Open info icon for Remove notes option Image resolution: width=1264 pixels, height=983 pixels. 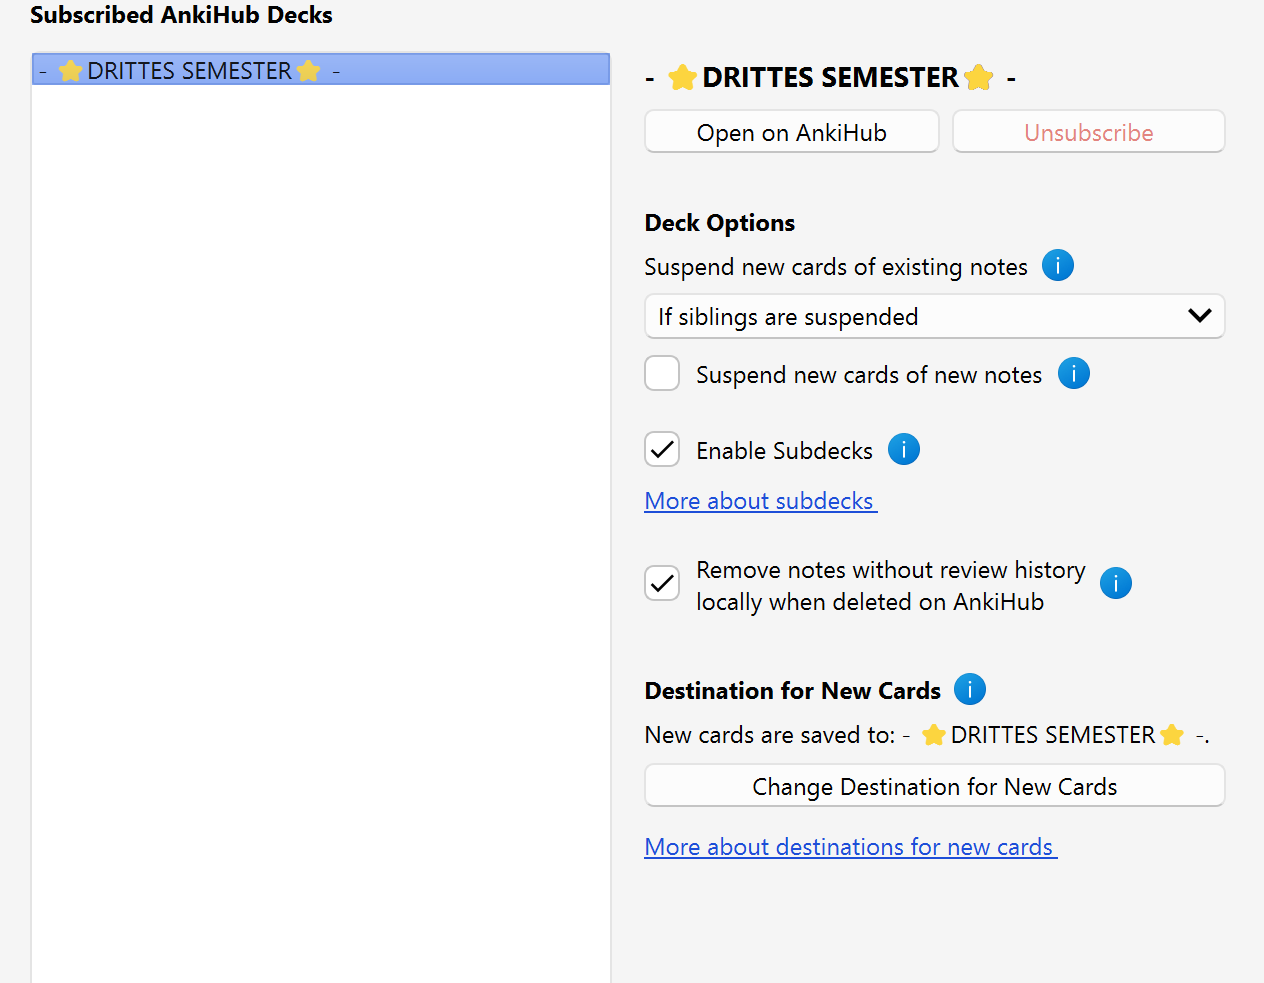click(x=1115, y=583)
